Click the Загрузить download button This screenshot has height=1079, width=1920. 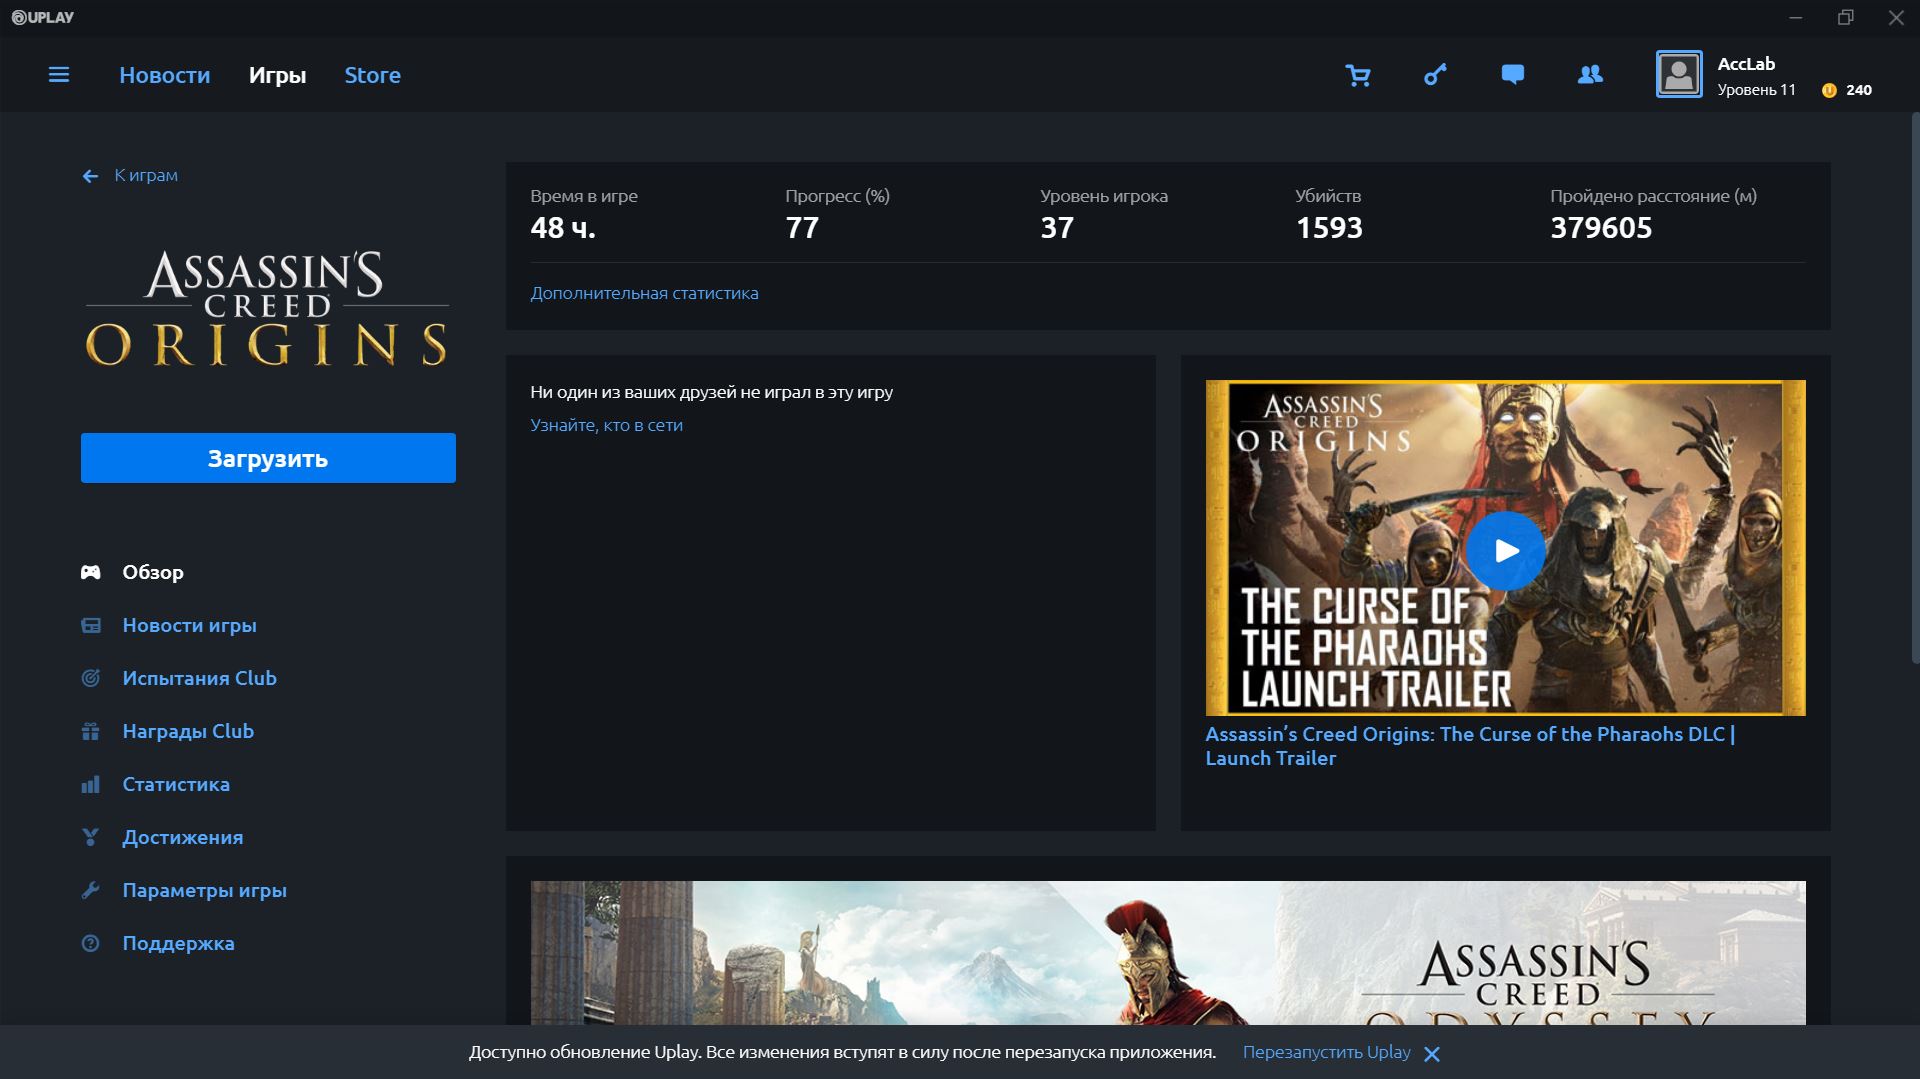[x=268, y=458]
